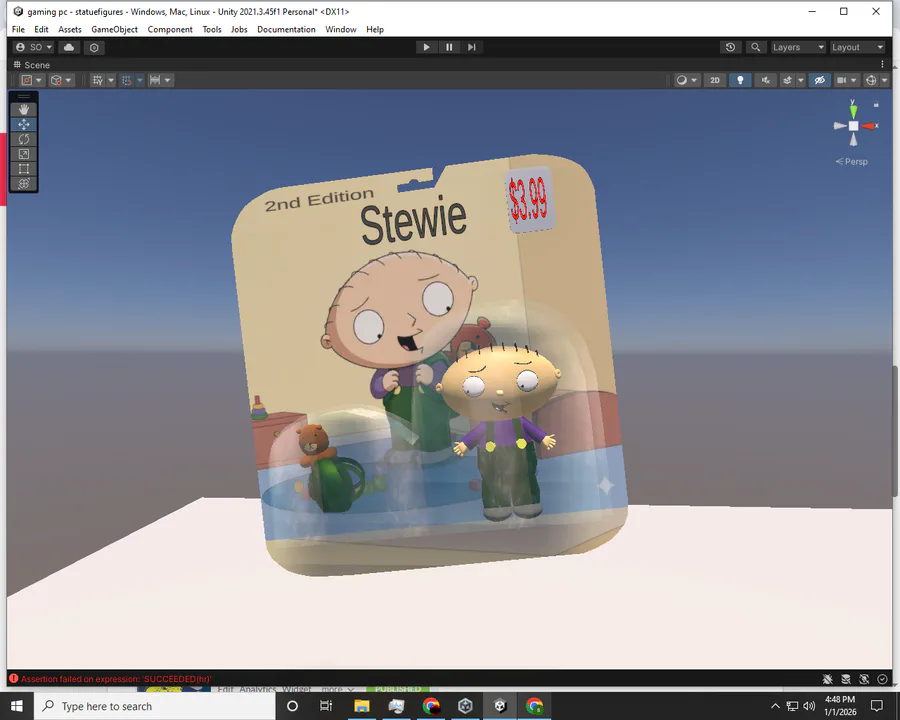Click the red X axis of the orientation gizmo
The height and width of the screenshot is (720, 900).
(868, 126)
